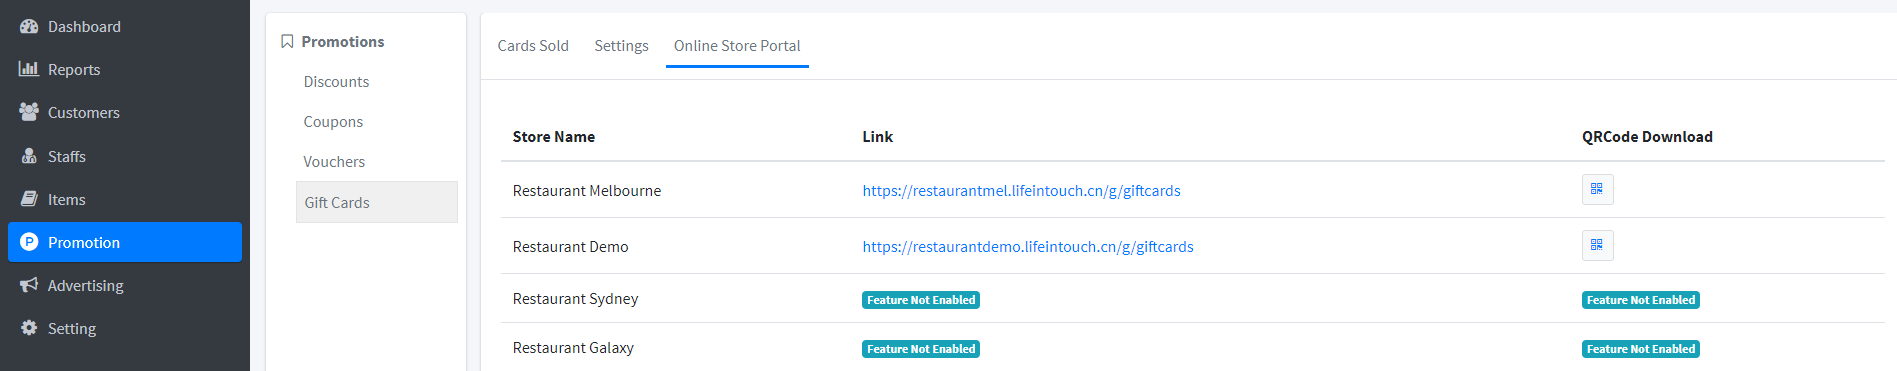The width and height of the screenshot is (1897, 371).
Task: Click the Dashboard palette icon in sidebar
Action: click(29, 27)
